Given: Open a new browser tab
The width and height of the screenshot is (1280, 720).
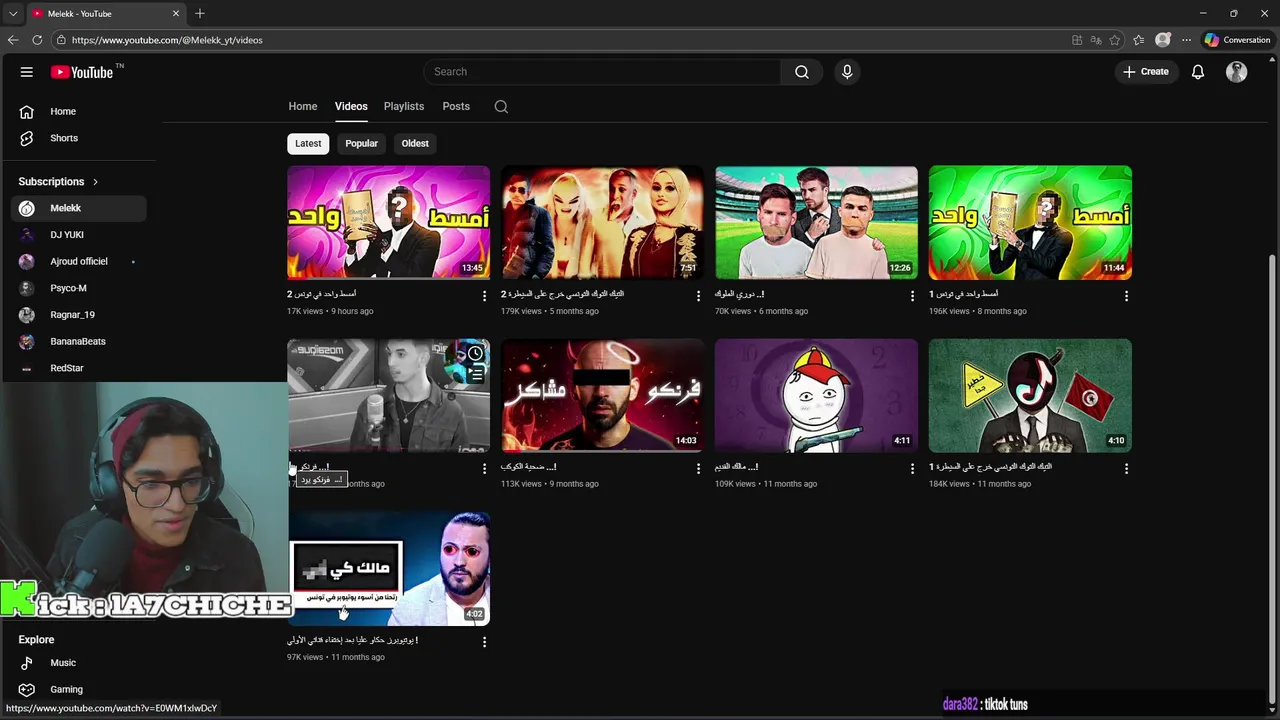Looking at the screenshot, I should pos(200,14).
